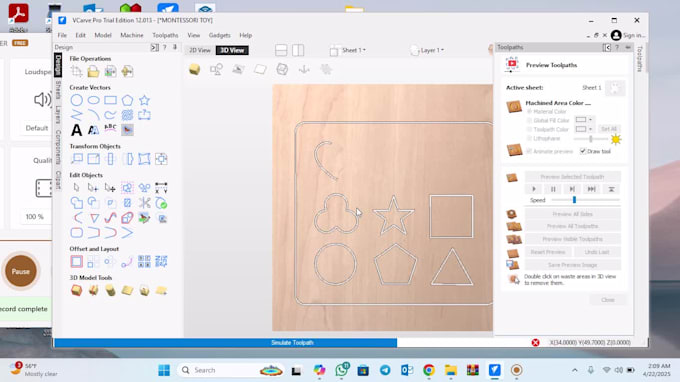Select the Set Size transform tool
This screenshot has width=680, height=382.
click(x=93, y=159)
